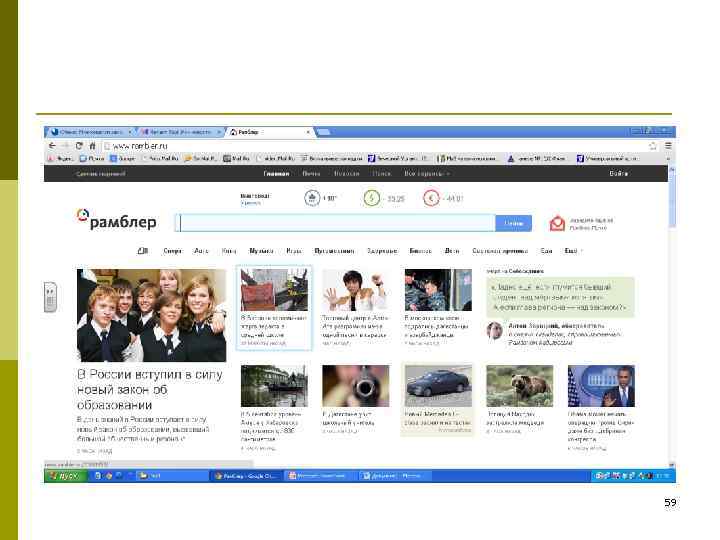The height and width of the screenshot is (540, 720).
Task: Focus the Rambler search field
Action: coord(337,223)
